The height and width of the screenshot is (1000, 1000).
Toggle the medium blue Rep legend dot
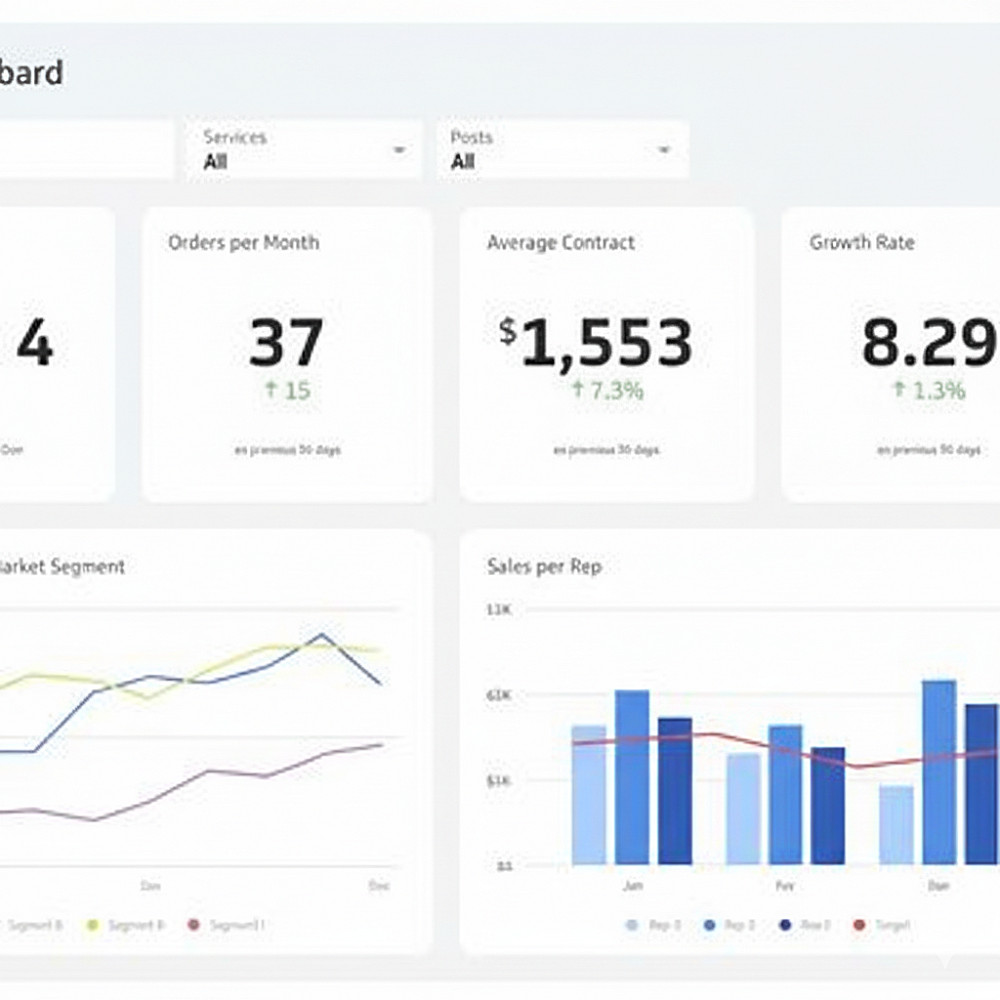coord(709,925)
